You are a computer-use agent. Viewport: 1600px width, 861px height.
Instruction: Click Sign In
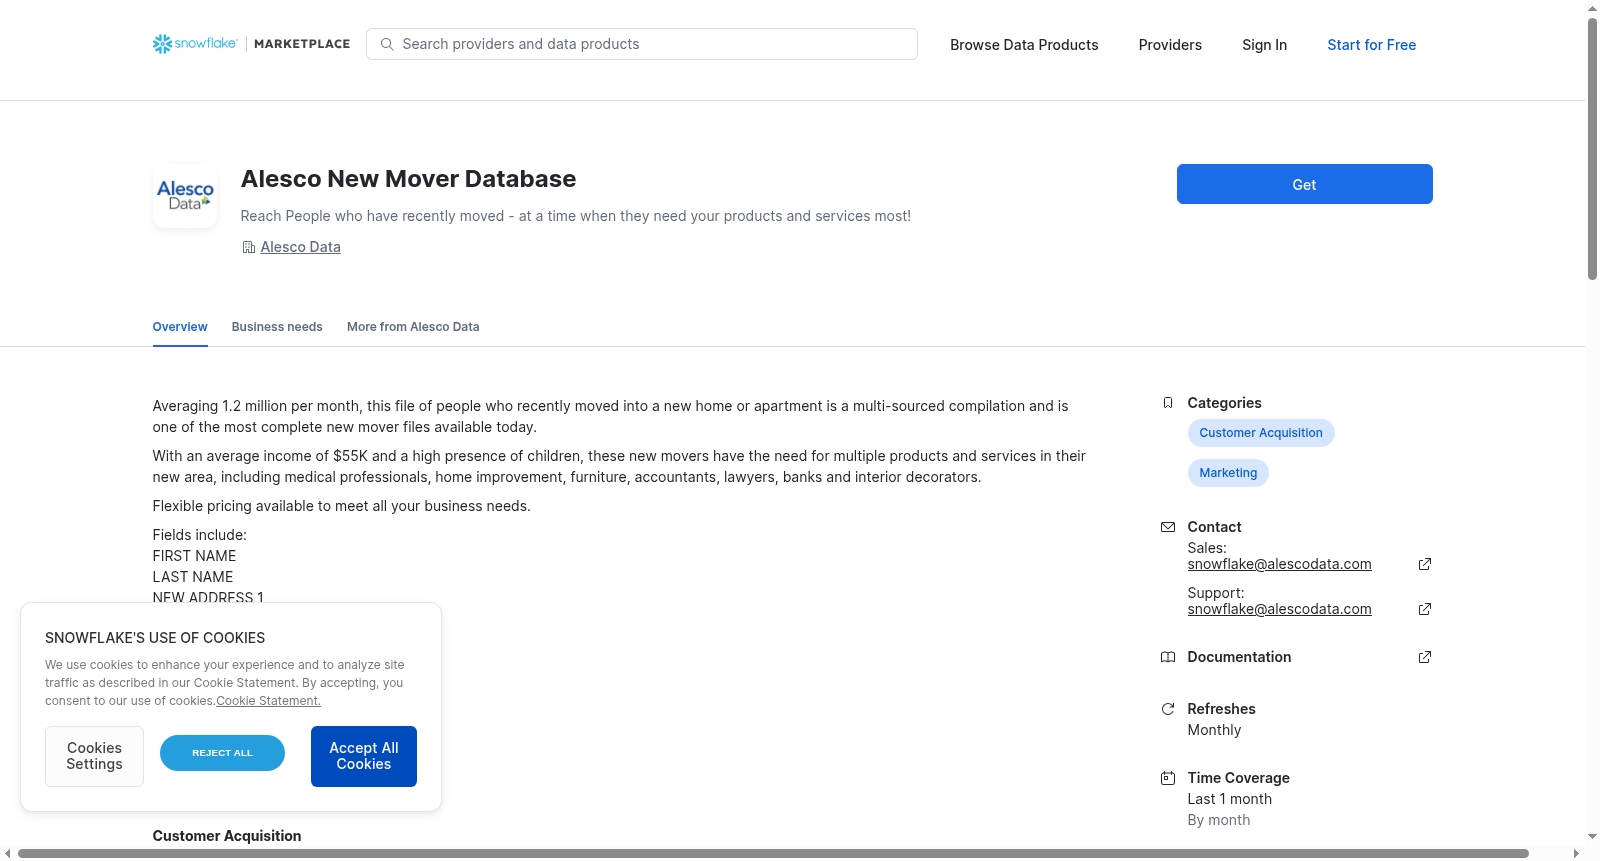1264,45
